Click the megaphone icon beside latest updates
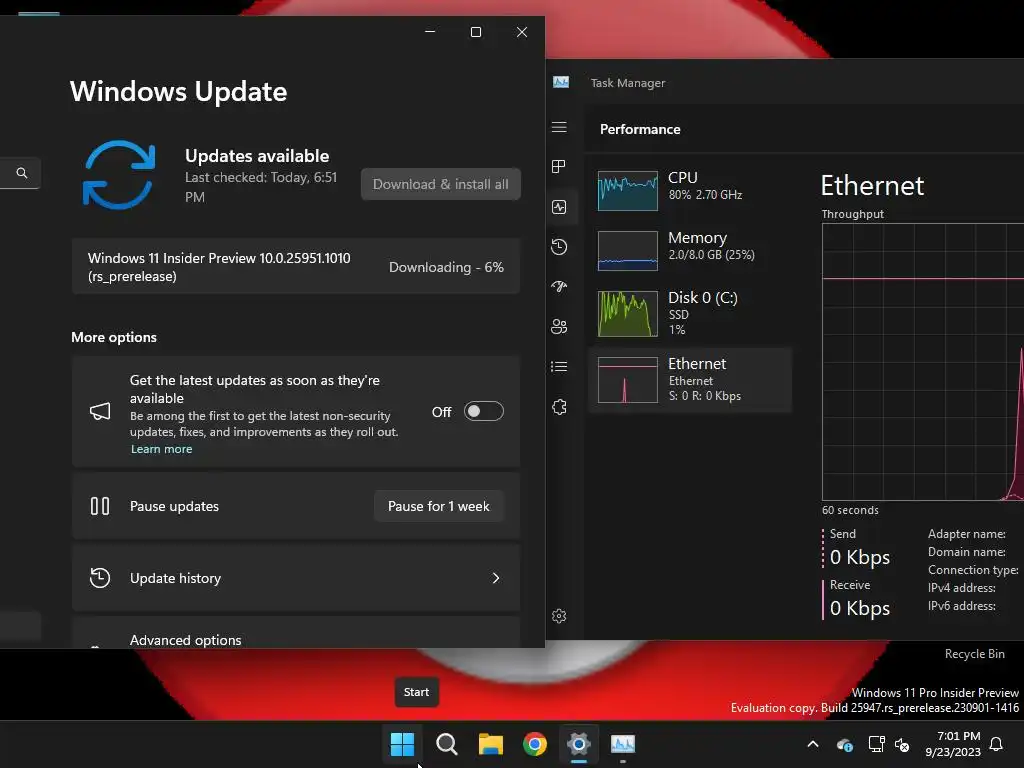Viewport: 1024px width, 768px height. 100,411
